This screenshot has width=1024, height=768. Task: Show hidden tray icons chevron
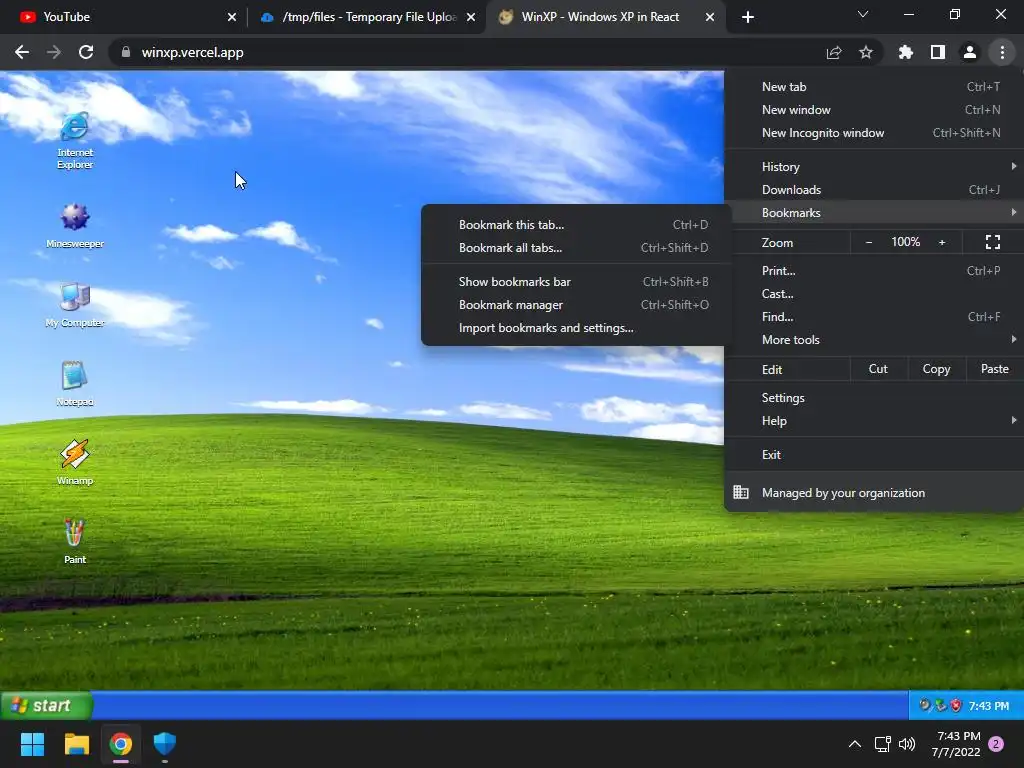coord(854,744)
